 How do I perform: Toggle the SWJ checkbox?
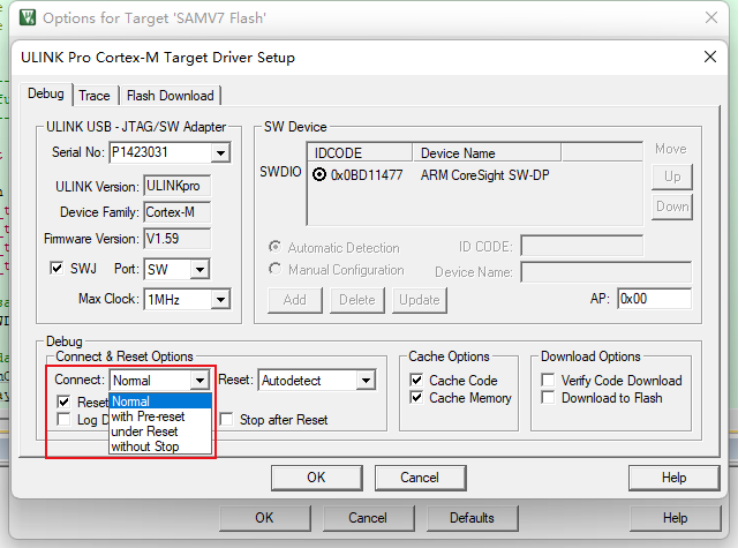(x=57, y=269)
